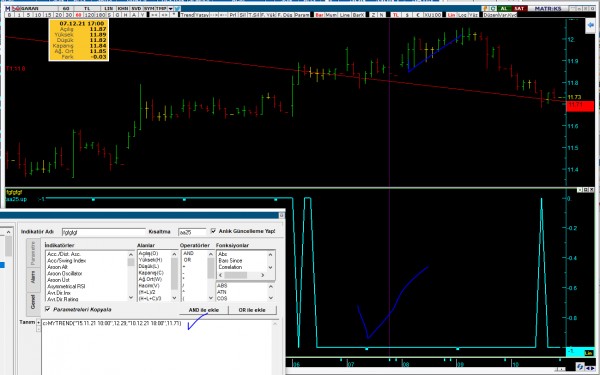Select the Trend drawing tool
This screenshot has height=375, width=600.
[188, 15]
